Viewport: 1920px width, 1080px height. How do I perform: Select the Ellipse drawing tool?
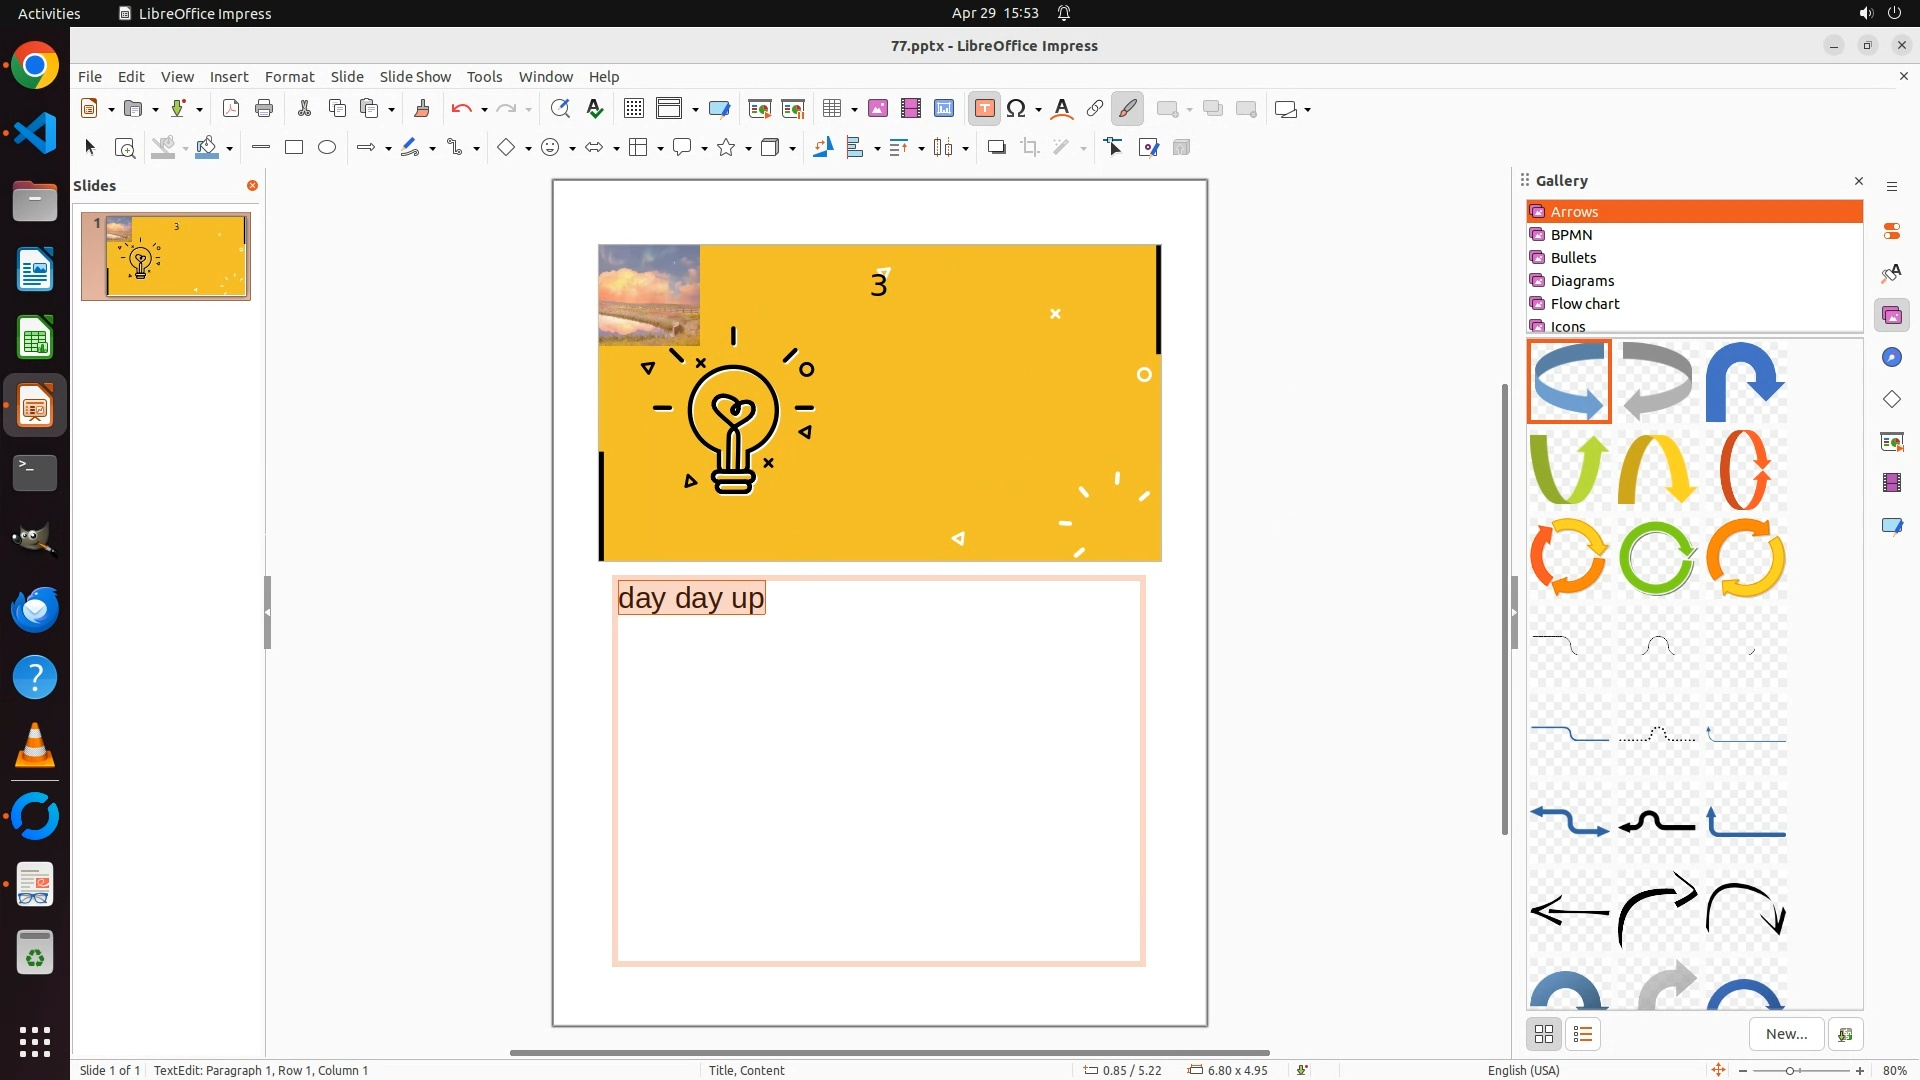pyautogui.click(x=327, y=148)
